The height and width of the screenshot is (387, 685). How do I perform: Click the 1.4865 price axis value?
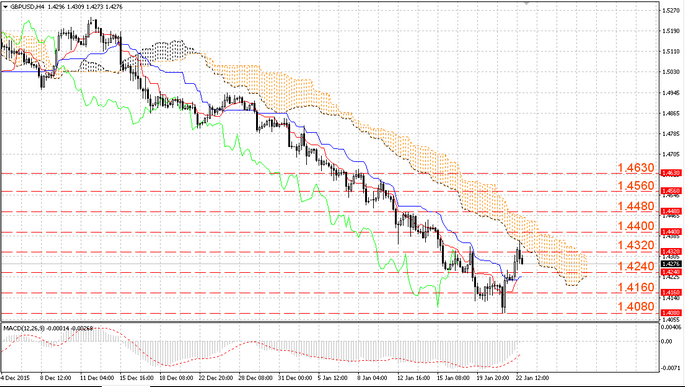point(671,113)
